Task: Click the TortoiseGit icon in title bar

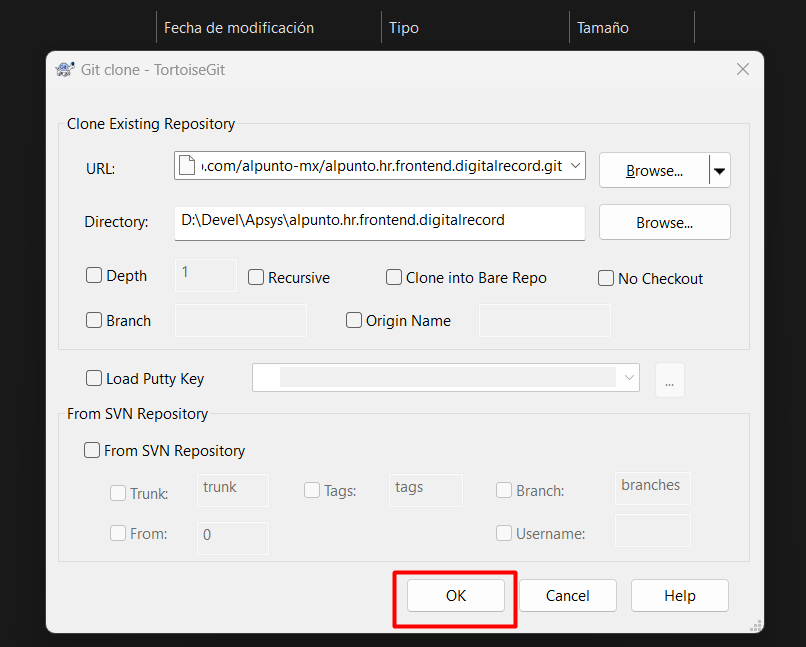Action: (64, 70)
